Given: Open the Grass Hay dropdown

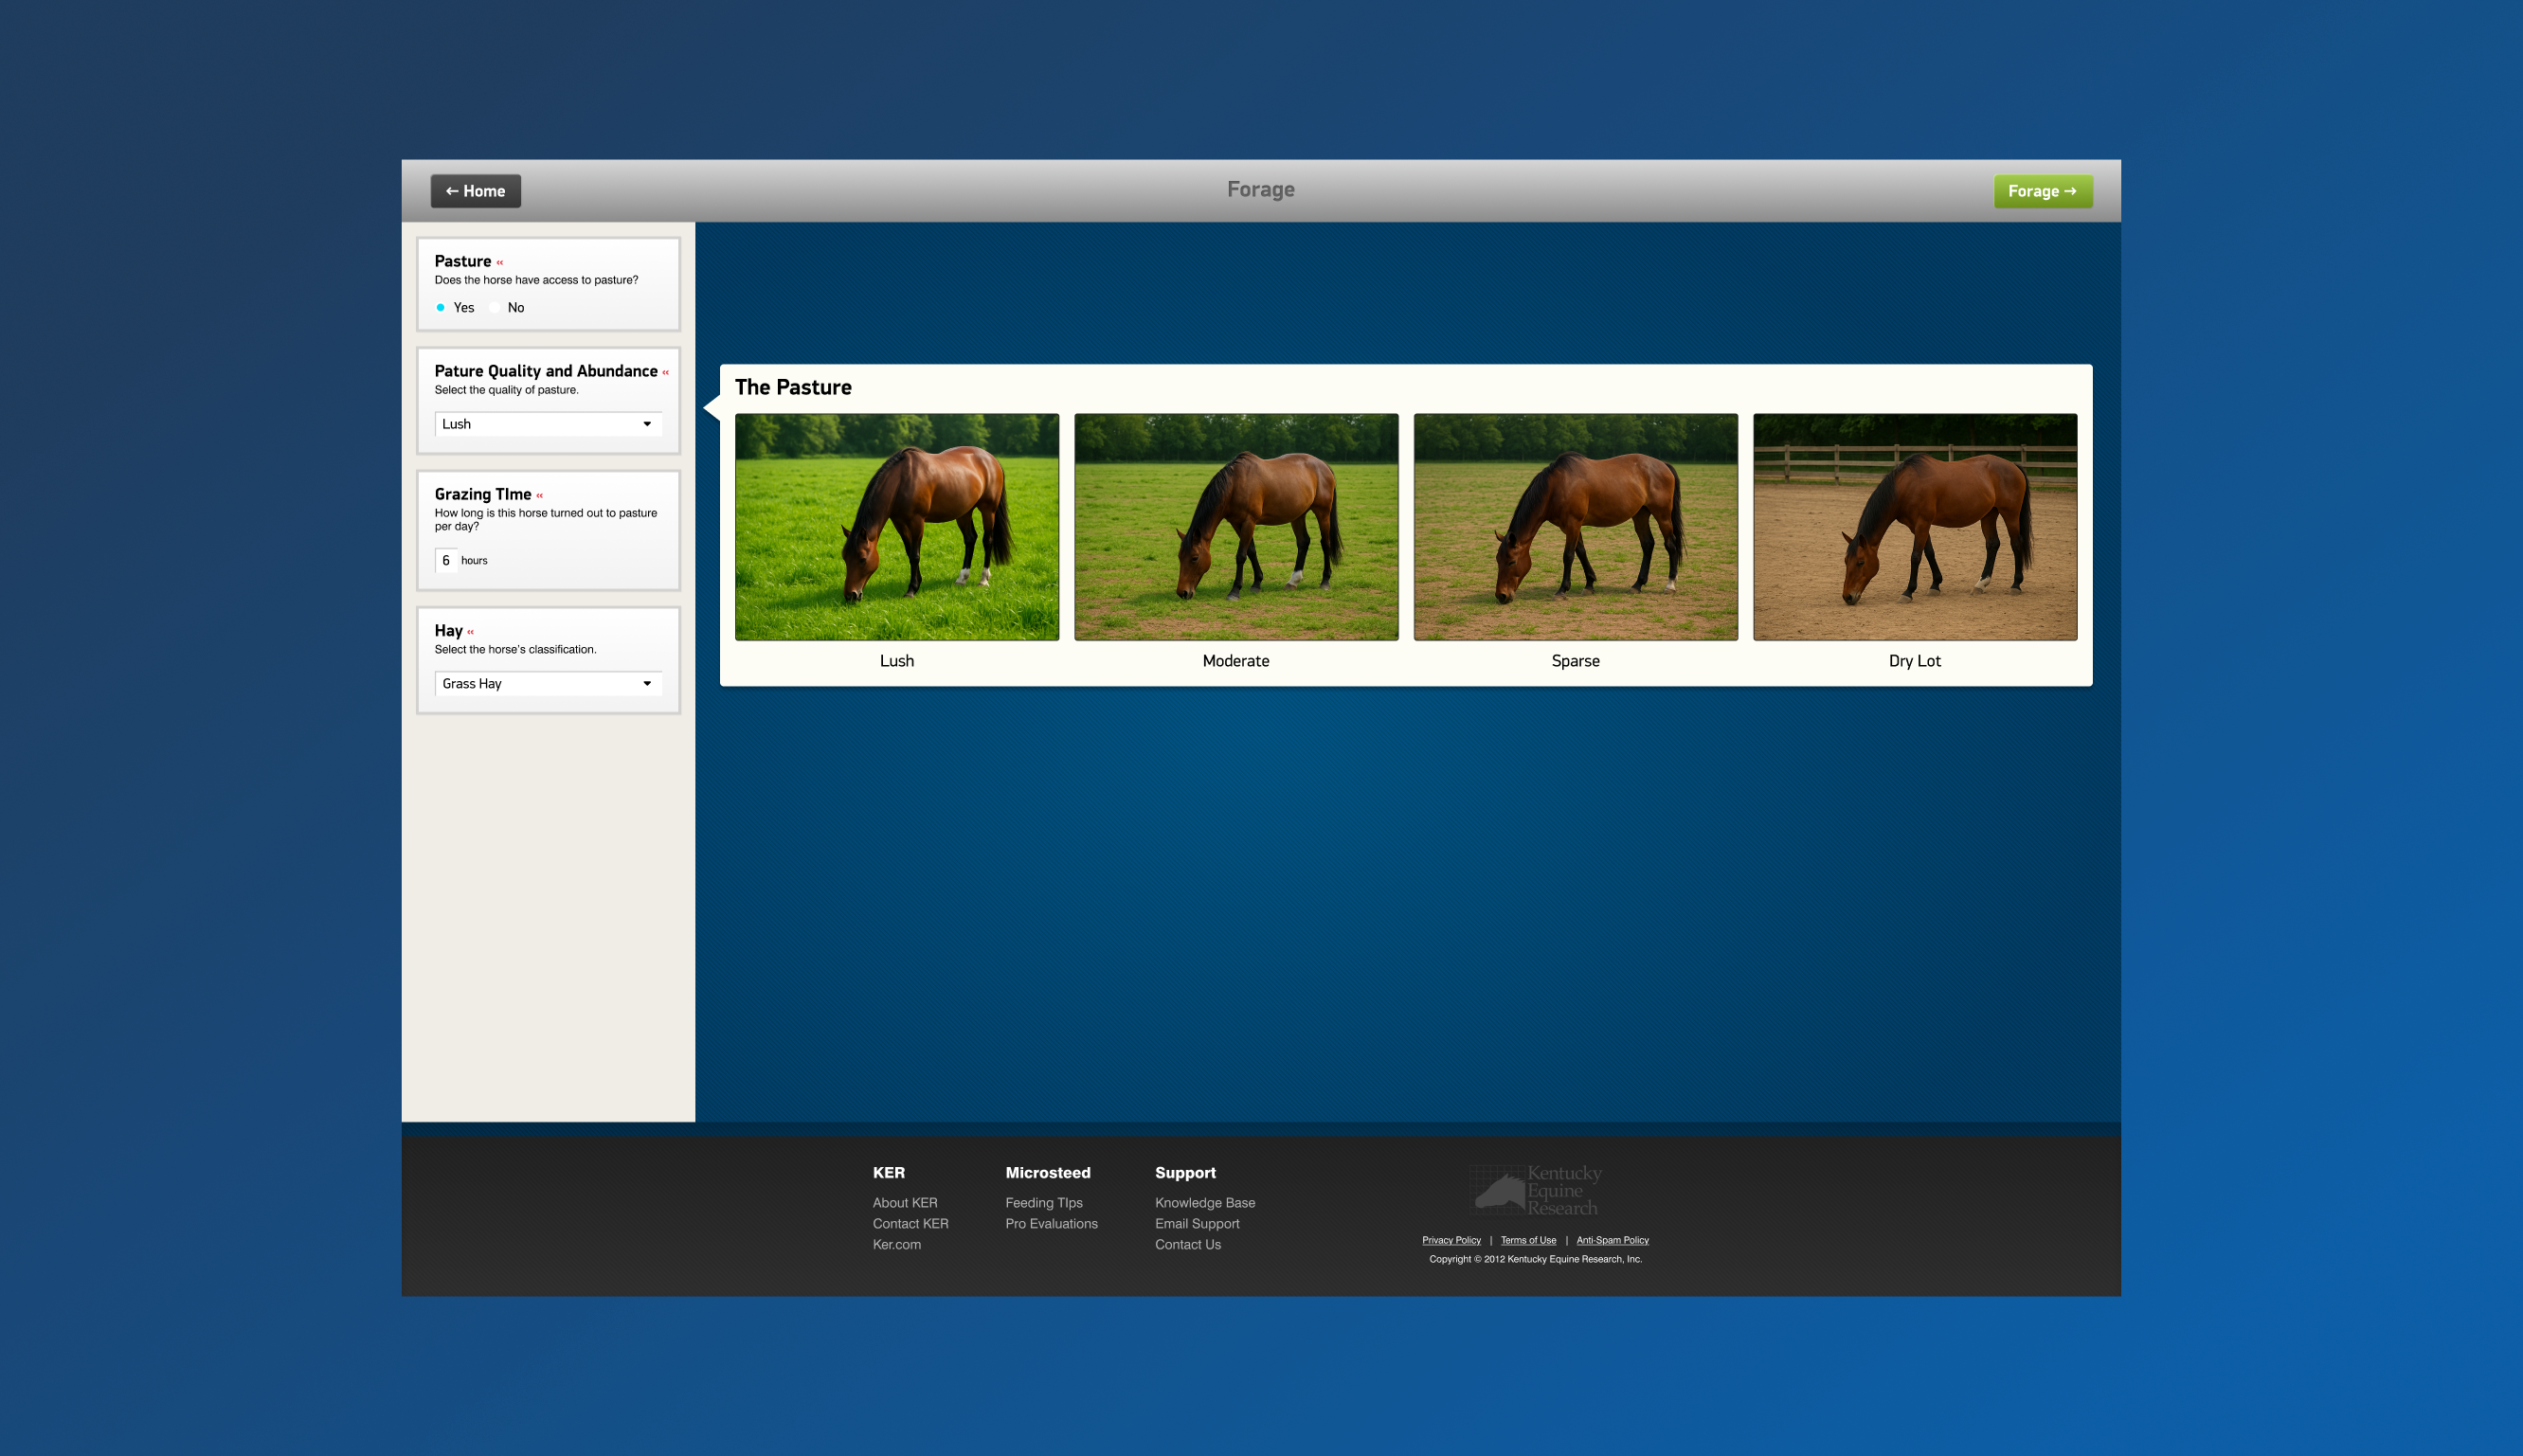Looking at the screenshot, I should pyautogui.click(x=548, y=684).
